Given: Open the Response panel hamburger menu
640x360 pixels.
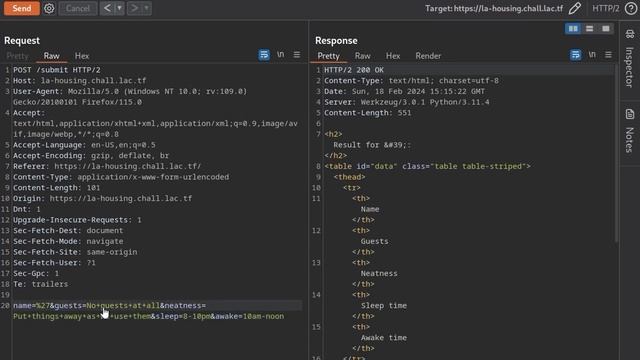Looking at the screenshot, I should coord(608,55).
